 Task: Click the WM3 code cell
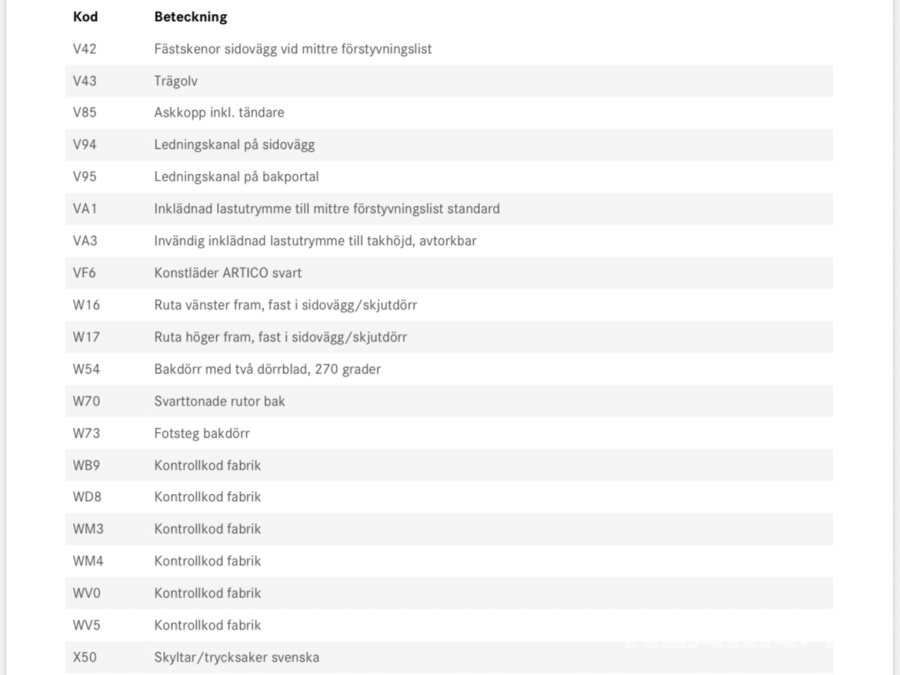(x=88, y=529)
